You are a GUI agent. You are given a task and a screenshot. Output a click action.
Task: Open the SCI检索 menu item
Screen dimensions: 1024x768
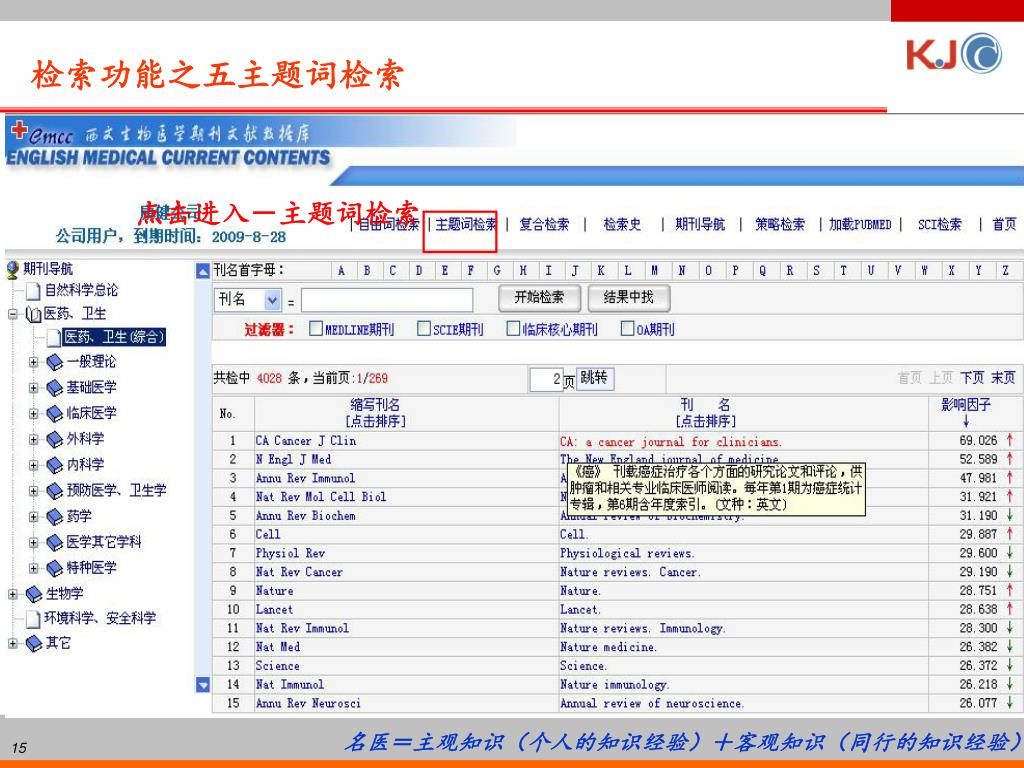pos(939,225)
